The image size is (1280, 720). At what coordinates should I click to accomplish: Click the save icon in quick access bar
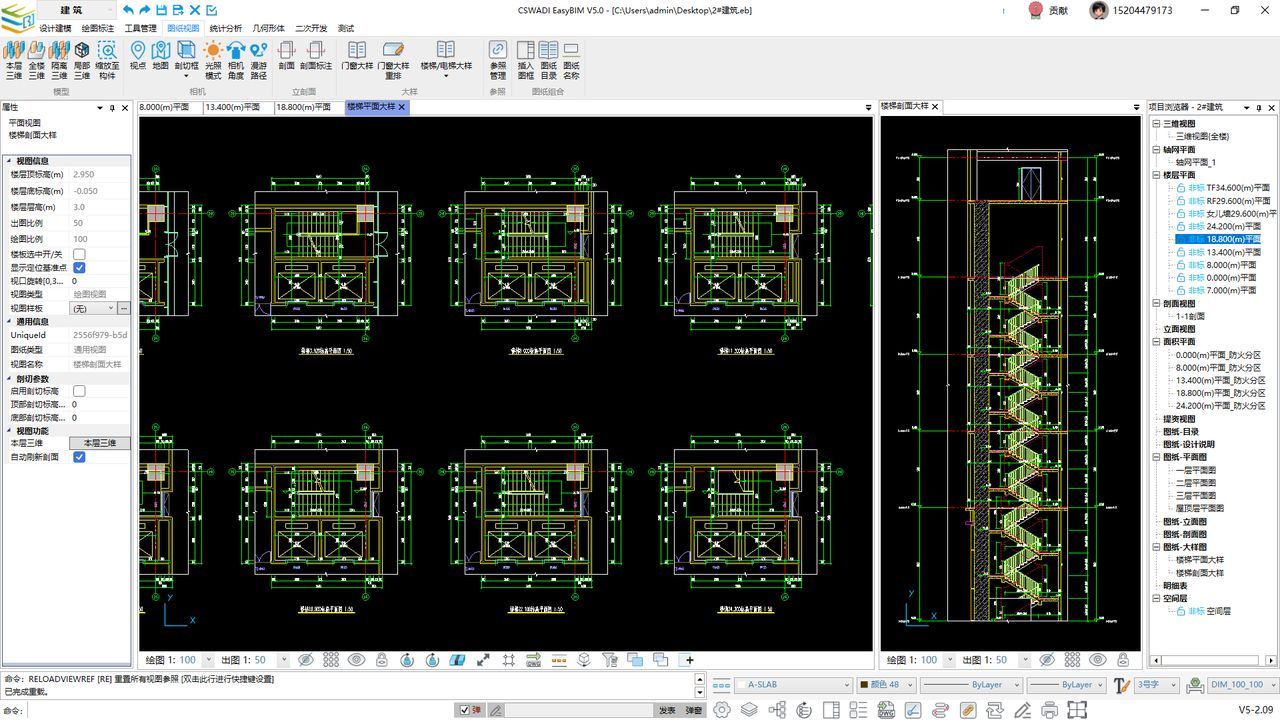(161, 10)
